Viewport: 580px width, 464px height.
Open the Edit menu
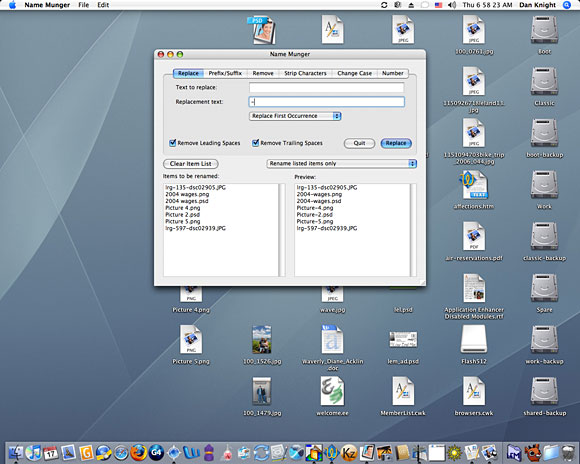pyautogui.click(x=103, y=5)
